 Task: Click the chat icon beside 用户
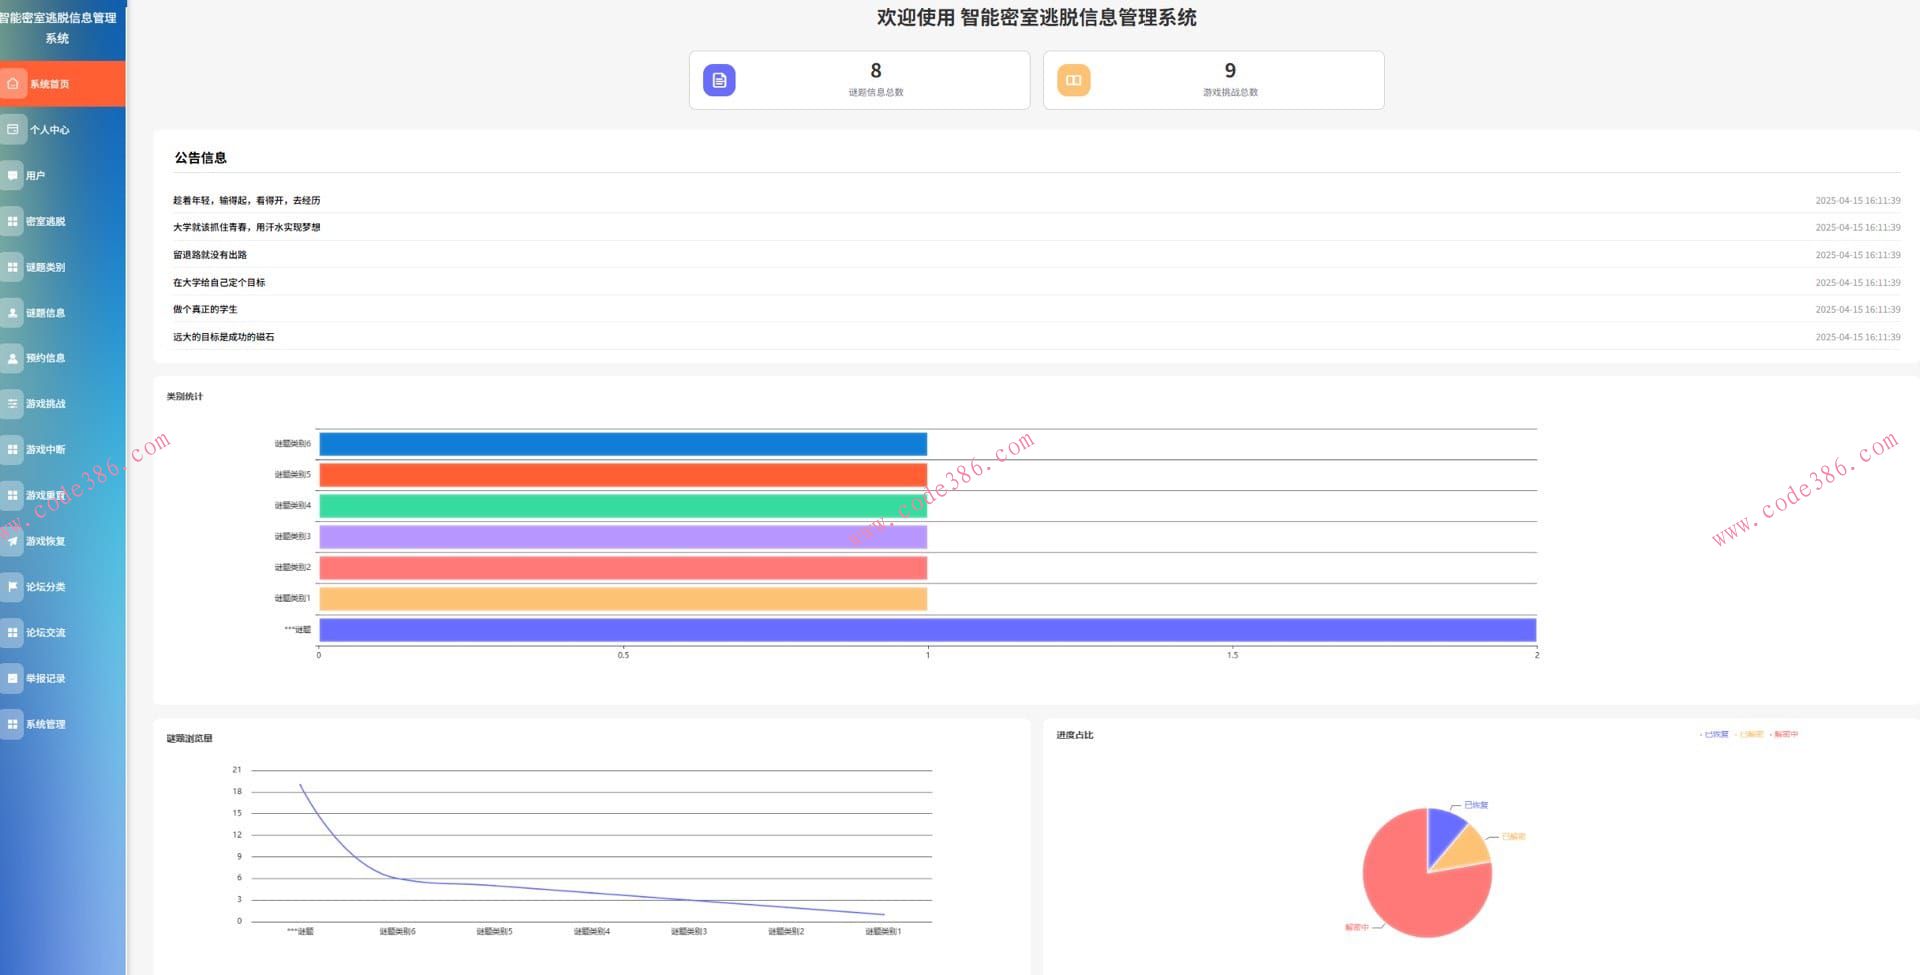tap(13, 175)
